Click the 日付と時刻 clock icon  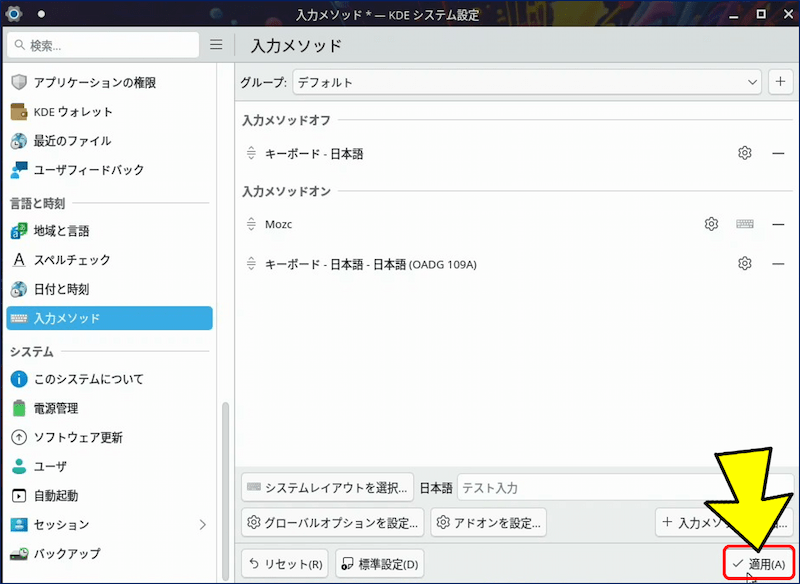tap(19, 289)
